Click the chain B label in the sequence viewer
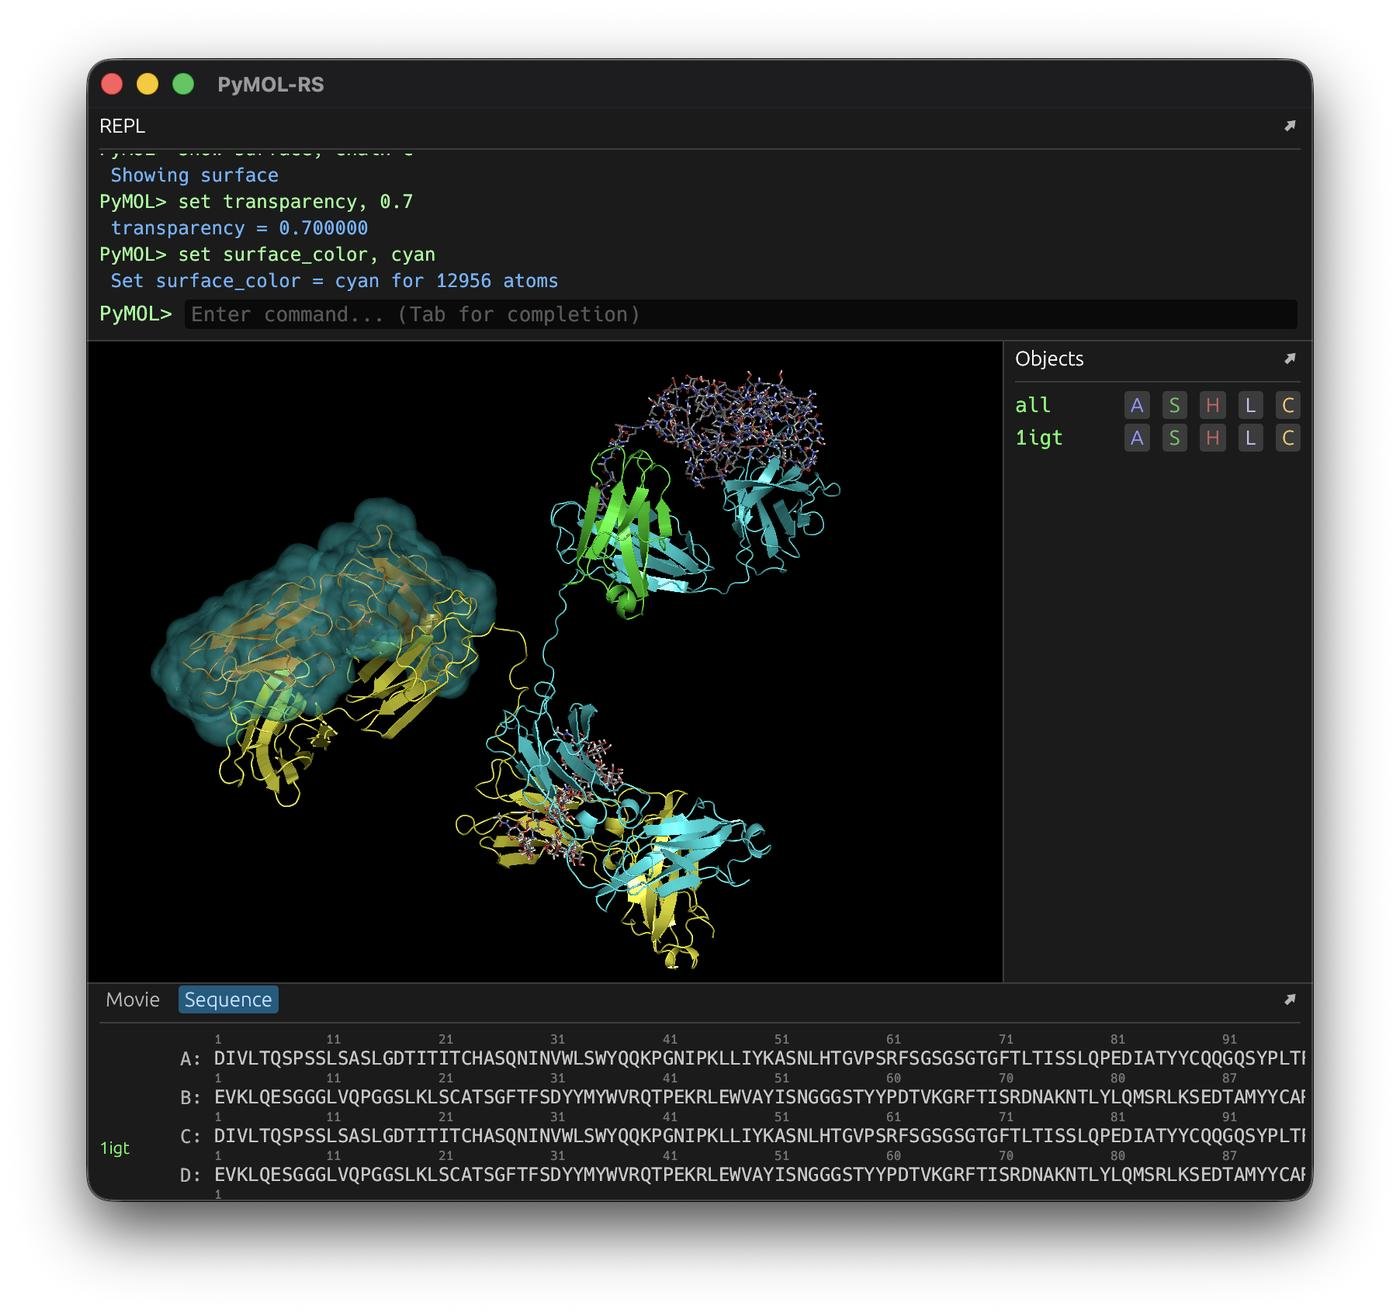Screen dimensions: 1400x1316 [191, 1096]
